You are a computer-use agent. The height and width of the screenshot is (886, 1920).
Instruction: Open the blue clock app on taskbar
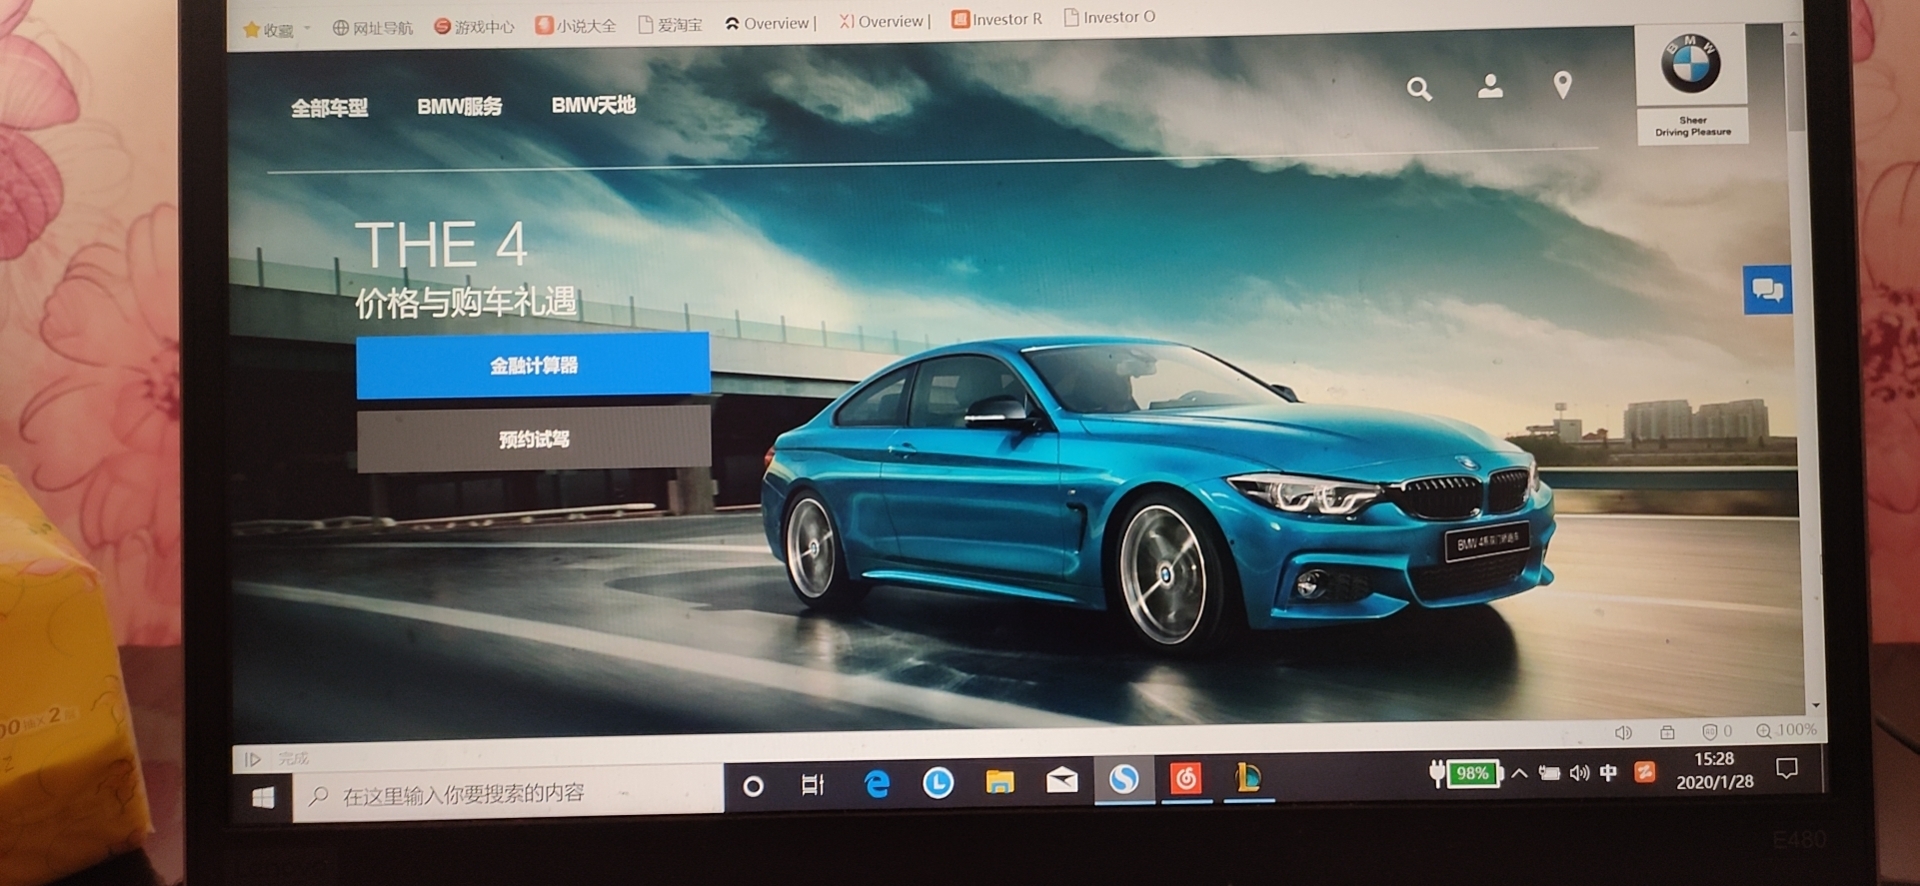(x=938, y=783)
